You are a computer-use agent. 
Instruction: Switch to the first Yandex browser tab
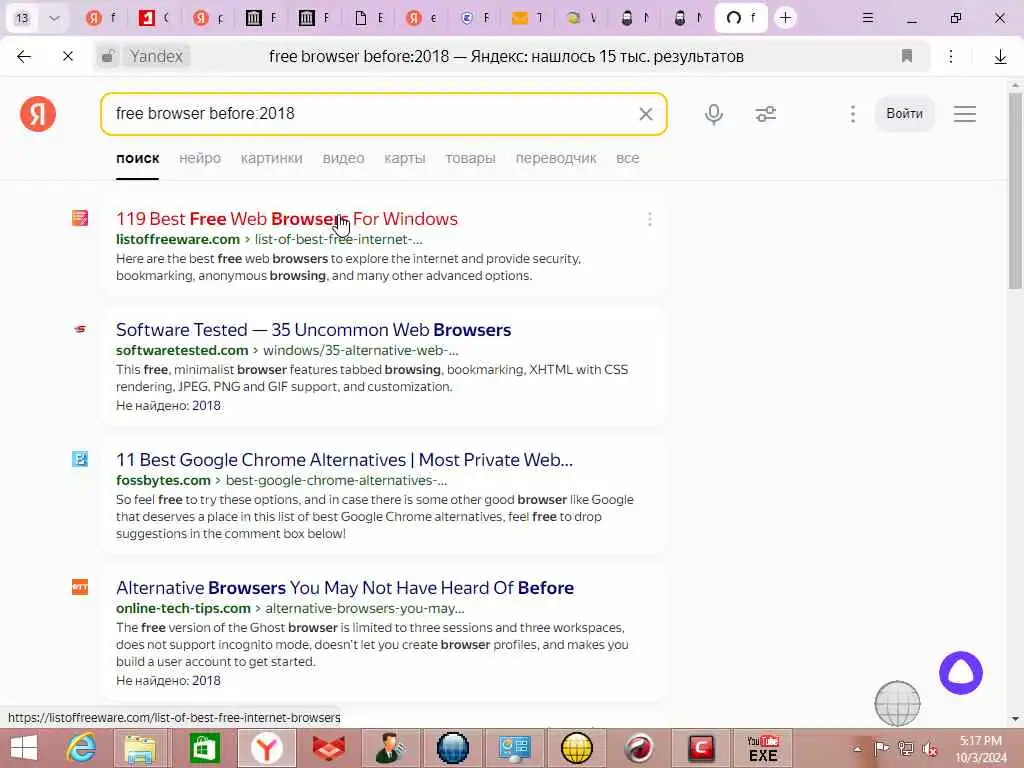coord(101,18)
